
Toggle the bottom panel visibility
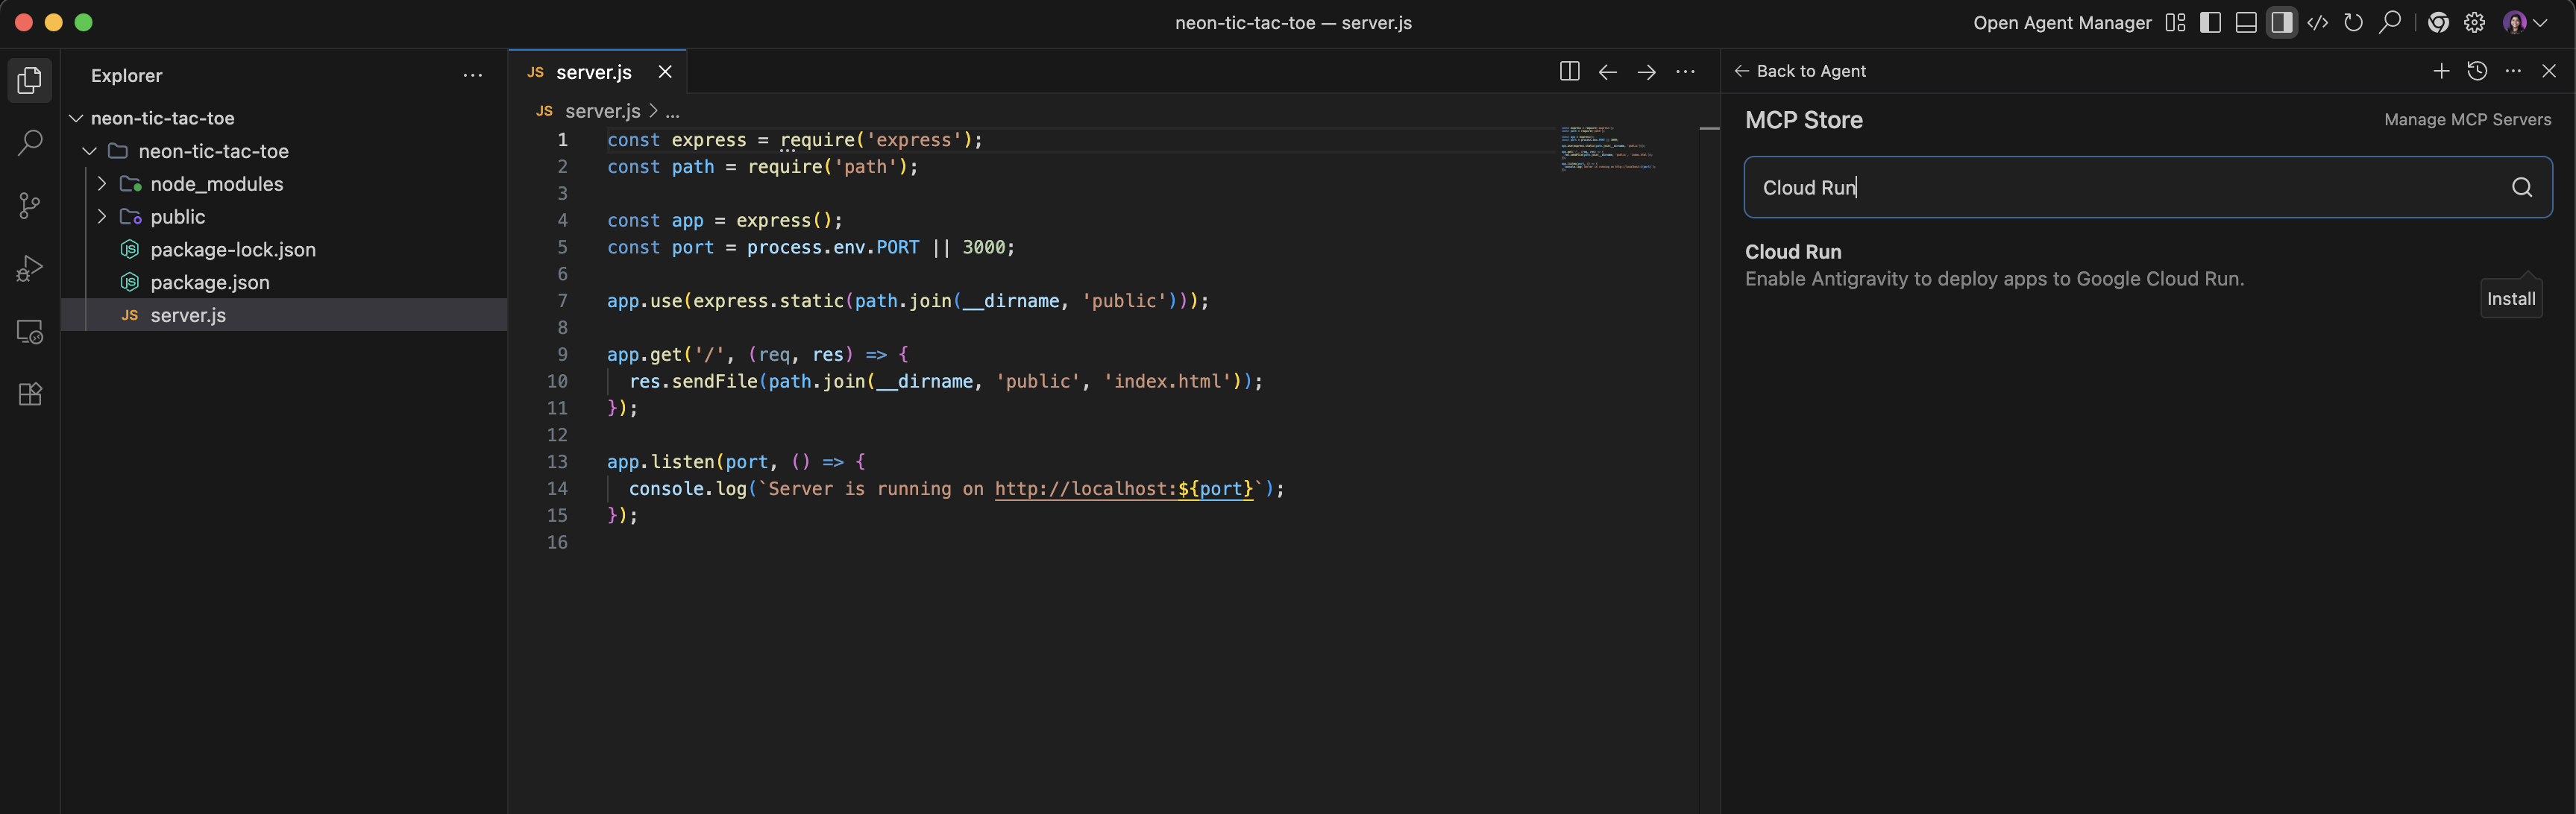(2246, 22)
